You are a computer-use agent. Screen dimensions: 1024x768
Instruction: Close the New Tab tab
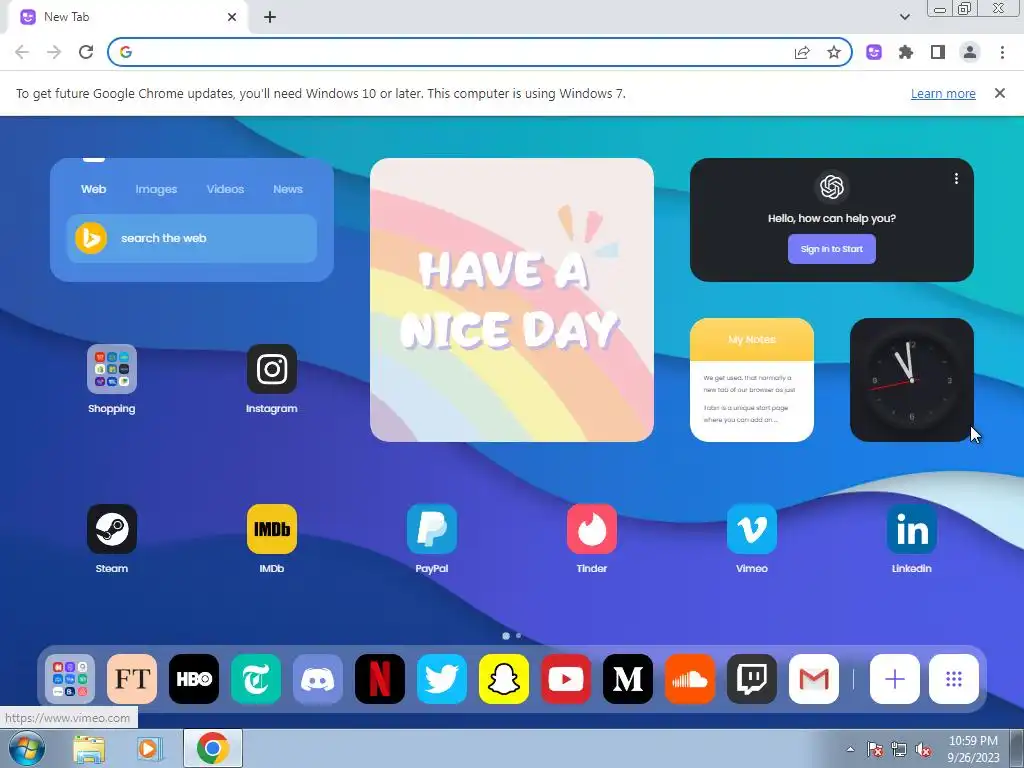232,17
